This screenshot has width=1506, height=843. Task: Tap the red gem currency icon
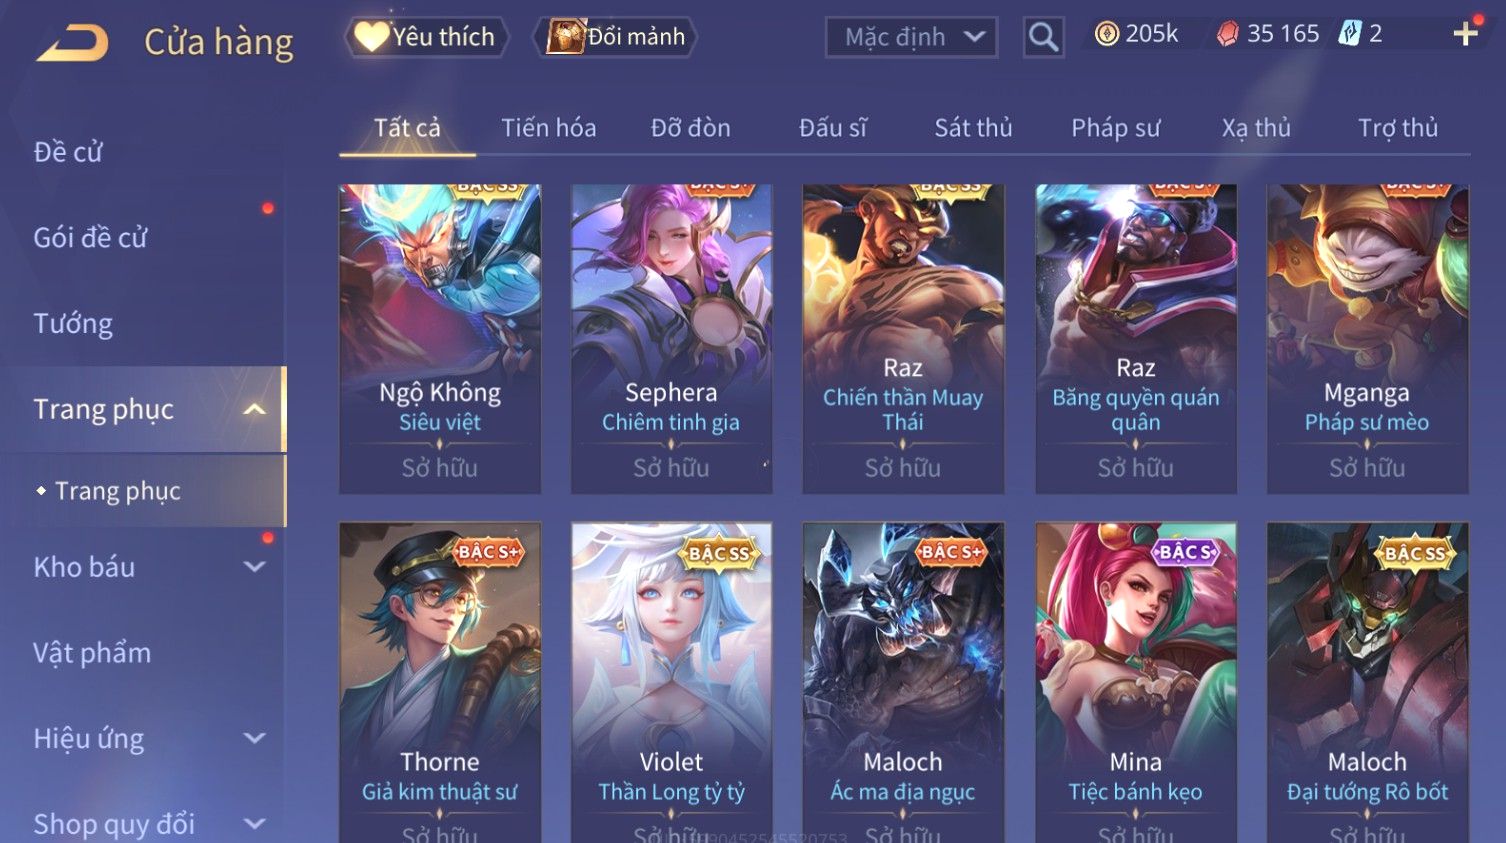pyautogui.click(x=1227, y=34)
